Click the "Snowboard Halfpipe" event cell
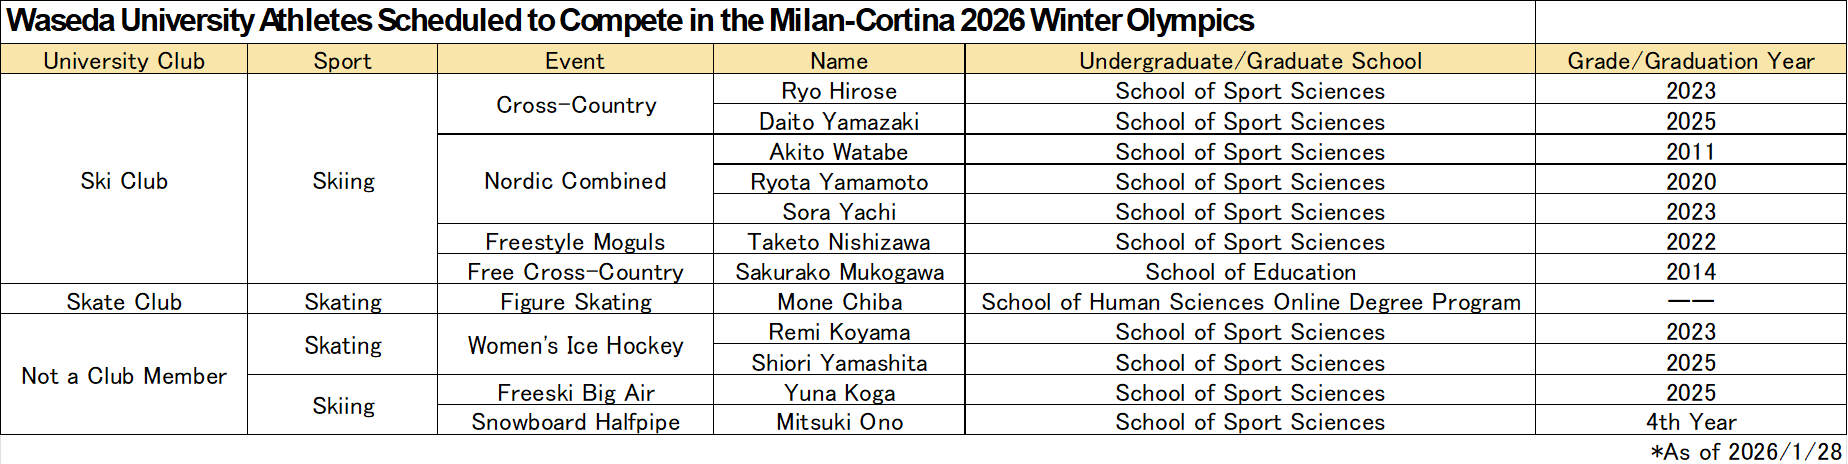Image resolution: width=1848 pixels, height=464 pixels. 575,422
